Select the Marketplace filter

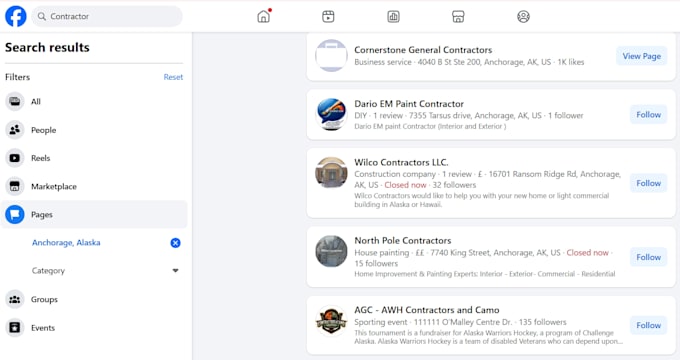(x=94, y=186)
